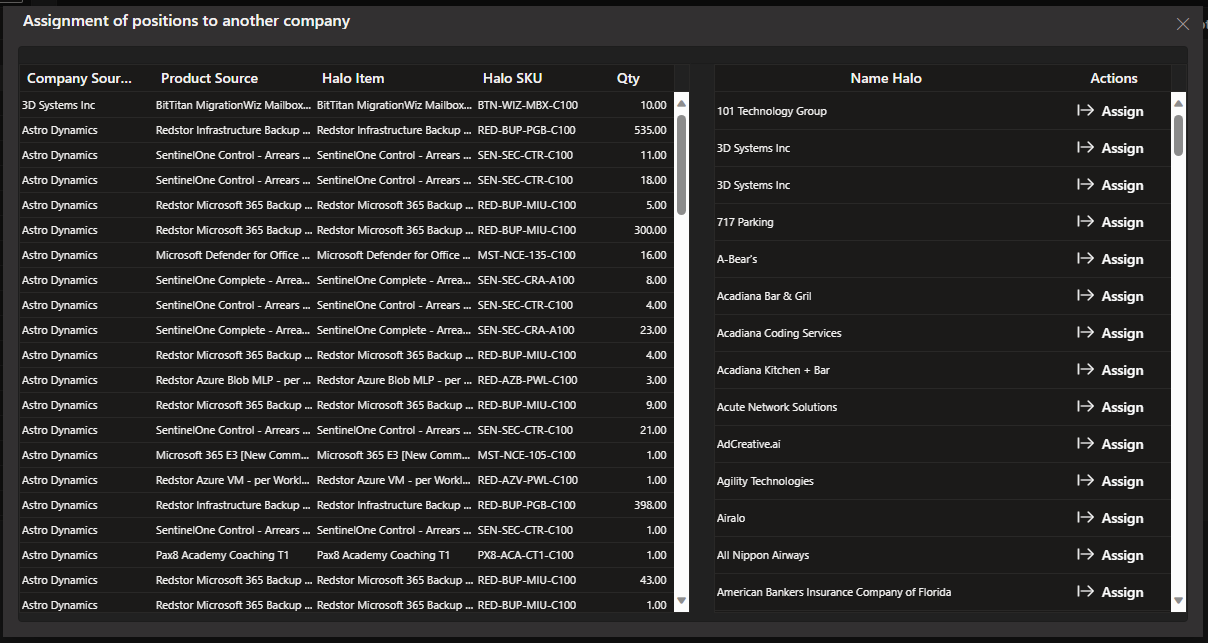Screen dimensions: 1208x643
Task: Click the down arrow of the positions table scrollbar
Action: [682, 601]
